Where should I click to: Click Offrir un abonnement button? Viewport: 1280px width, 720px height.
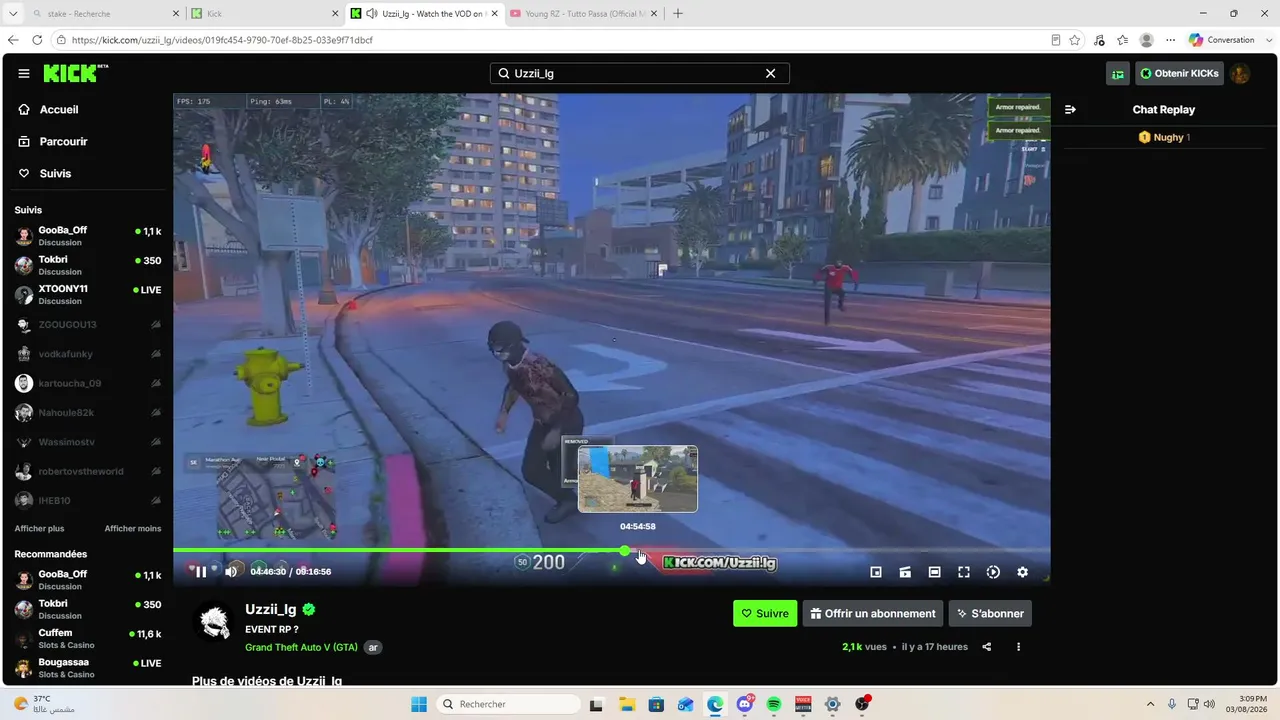coord(874,614)
